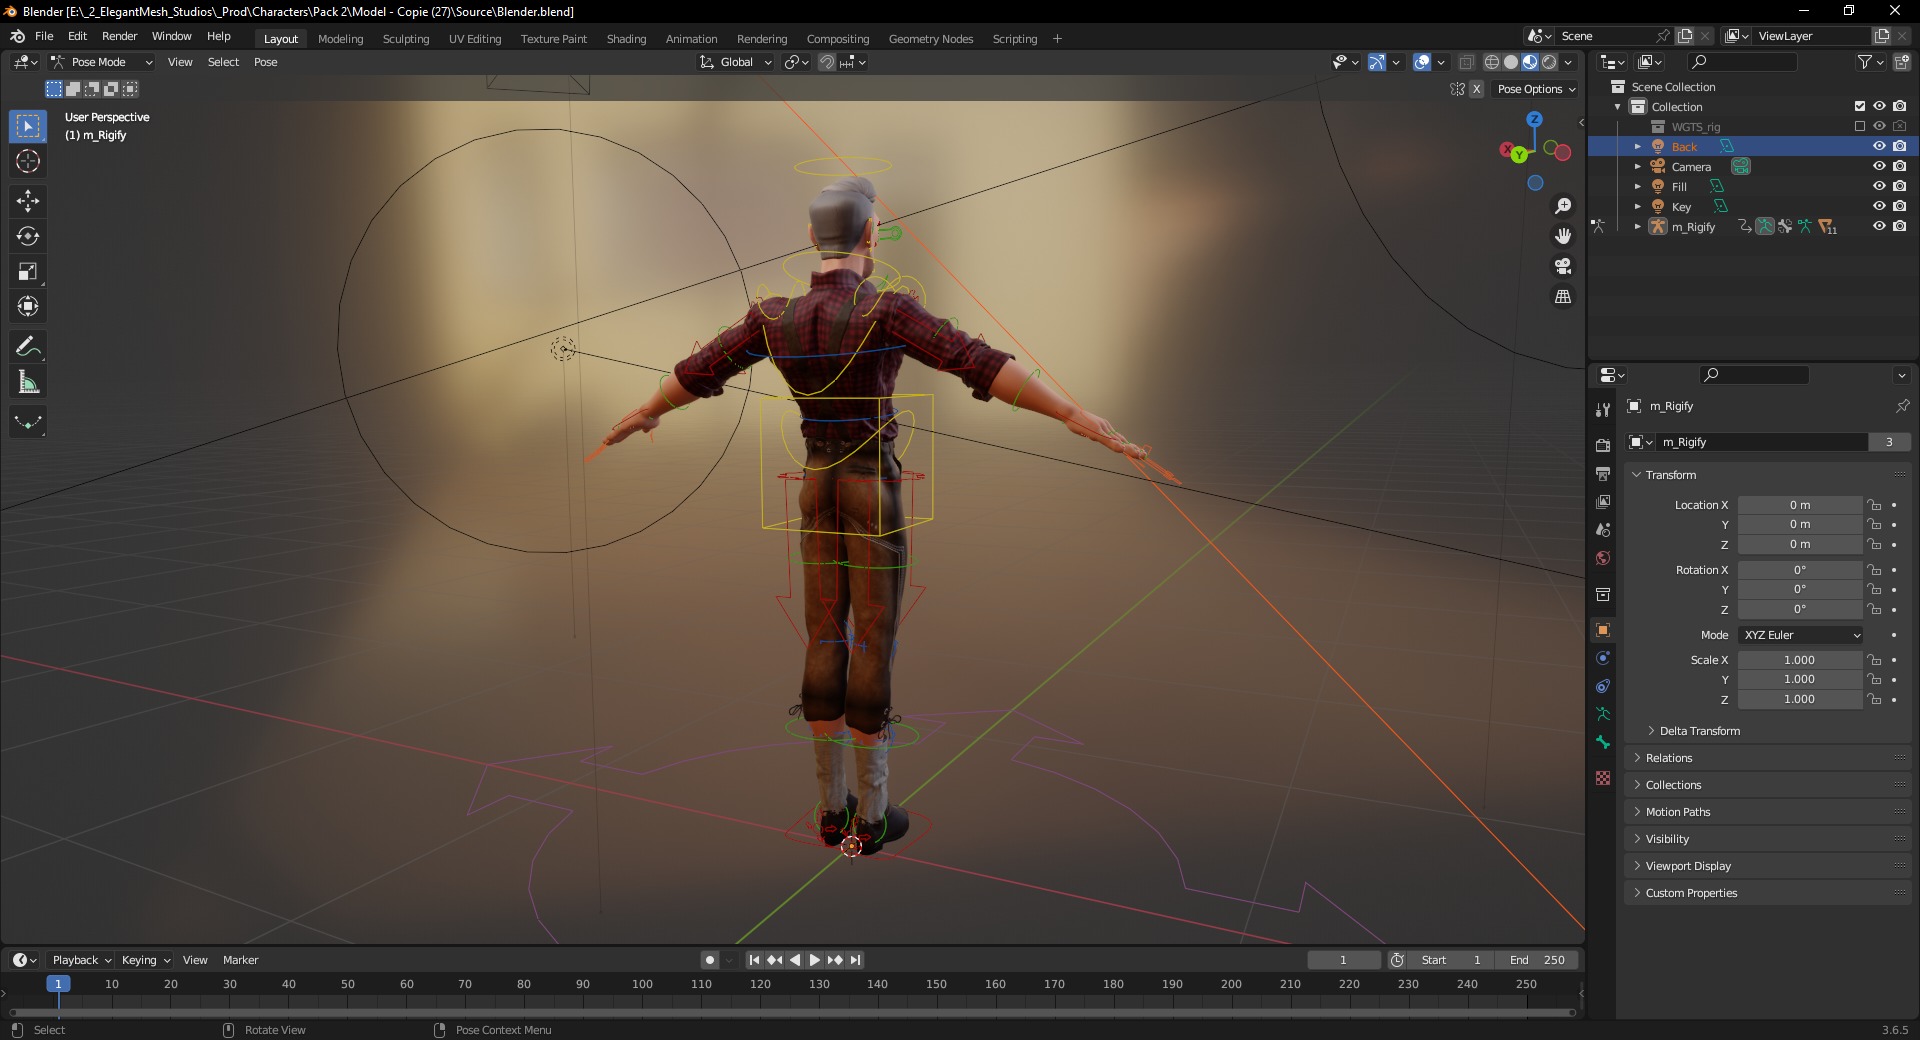The image size is (1920, 1040).
Task: Switch to the Shading workspace tab
Action: 626,39
